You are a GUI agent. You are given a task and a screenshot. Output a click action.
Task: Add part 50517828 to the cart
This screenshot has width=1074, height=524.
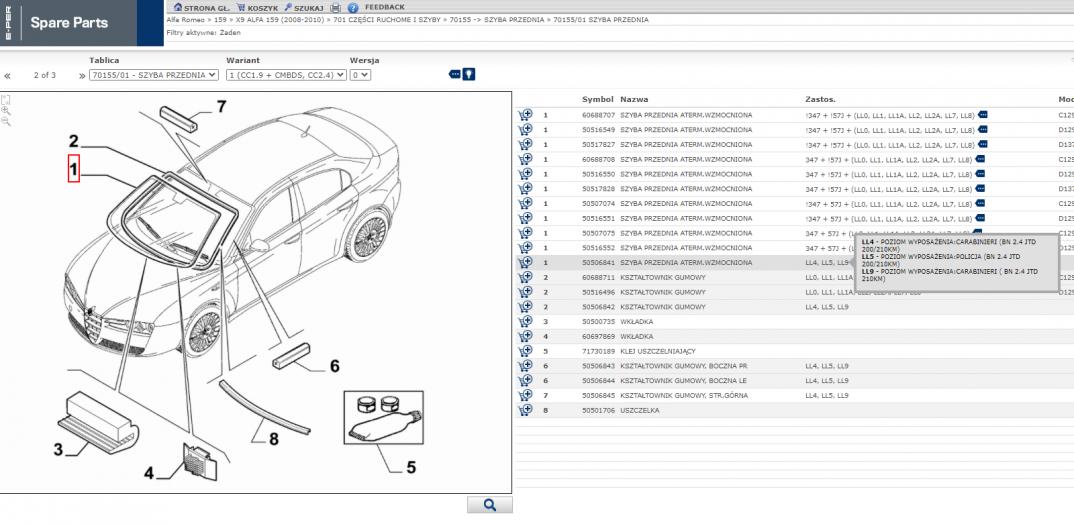525,188
